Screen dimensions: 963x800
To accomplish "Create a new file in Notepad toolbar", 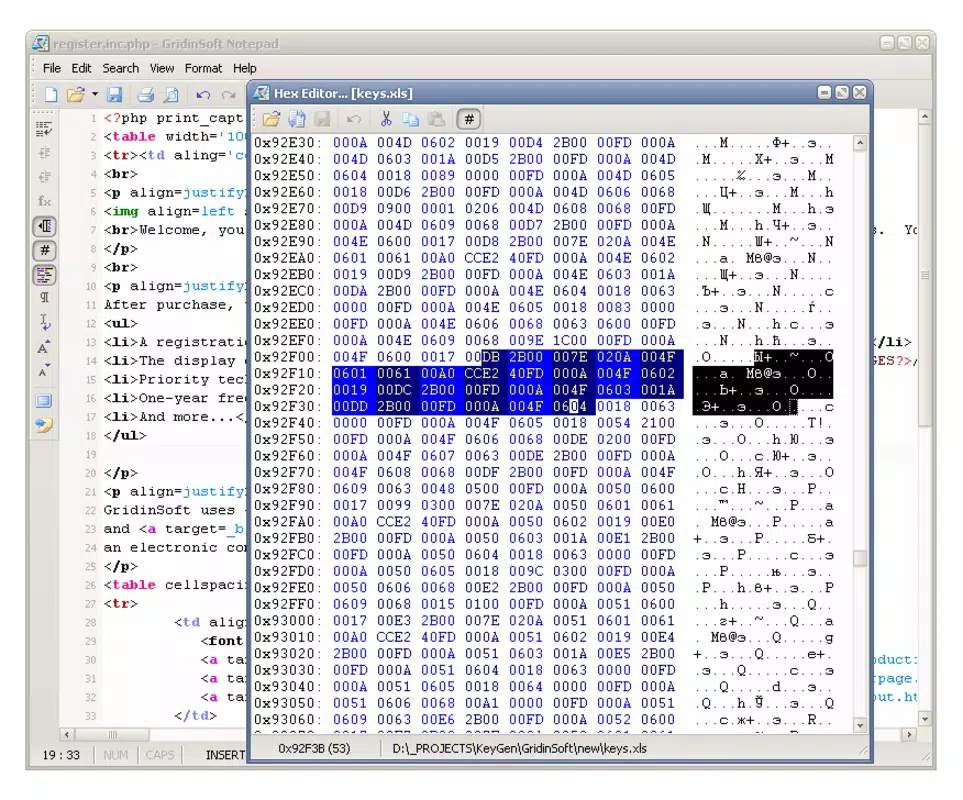I will click(x=51, y=95).
